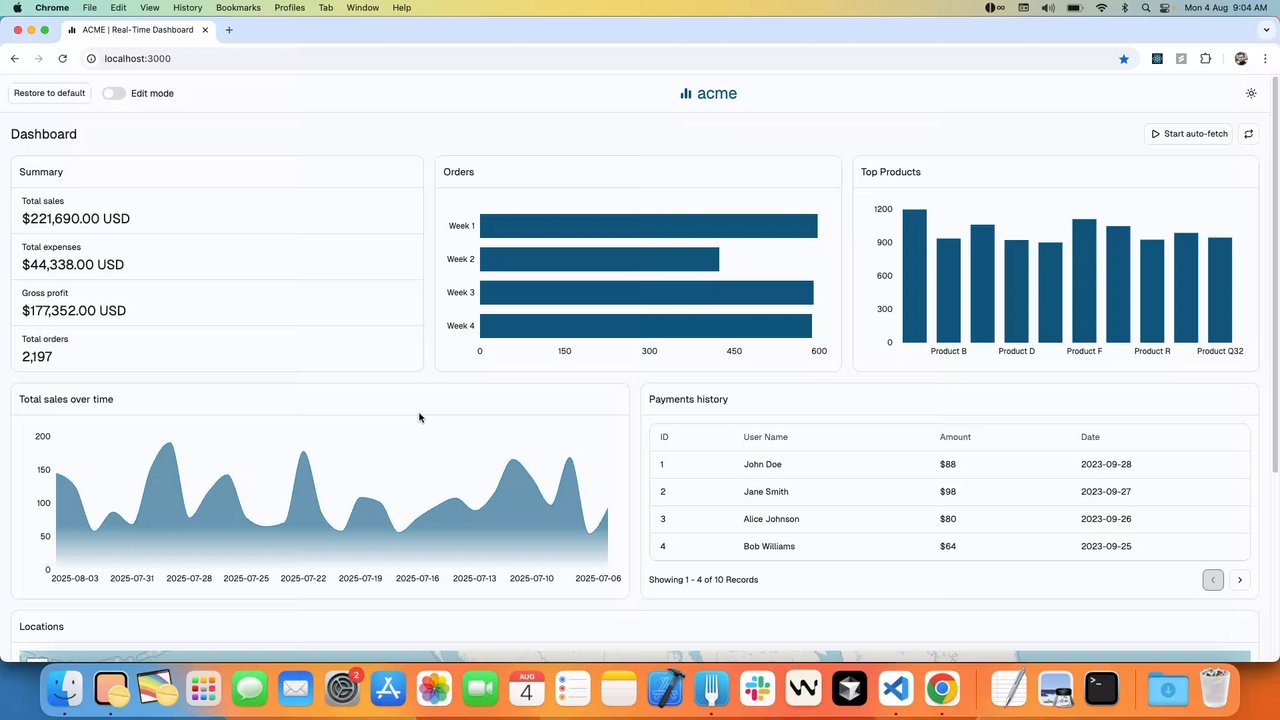The height and width of the screenshot is (720, 1280).
Task: Open Terminal from the Dock
Action: tap(1102, 689)
